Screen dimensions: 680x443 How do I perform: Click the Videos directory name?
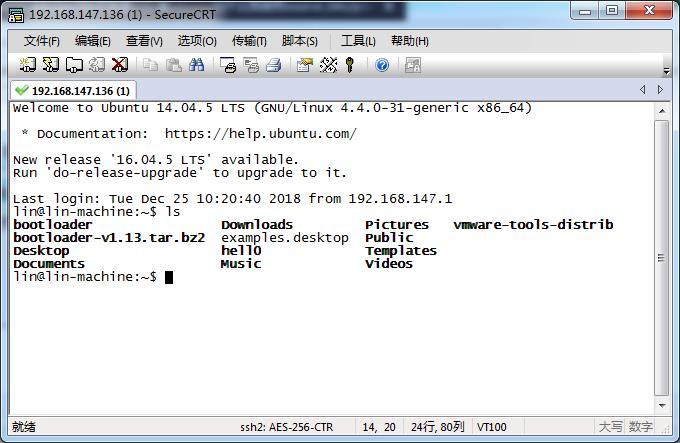(x=389, y=264)
